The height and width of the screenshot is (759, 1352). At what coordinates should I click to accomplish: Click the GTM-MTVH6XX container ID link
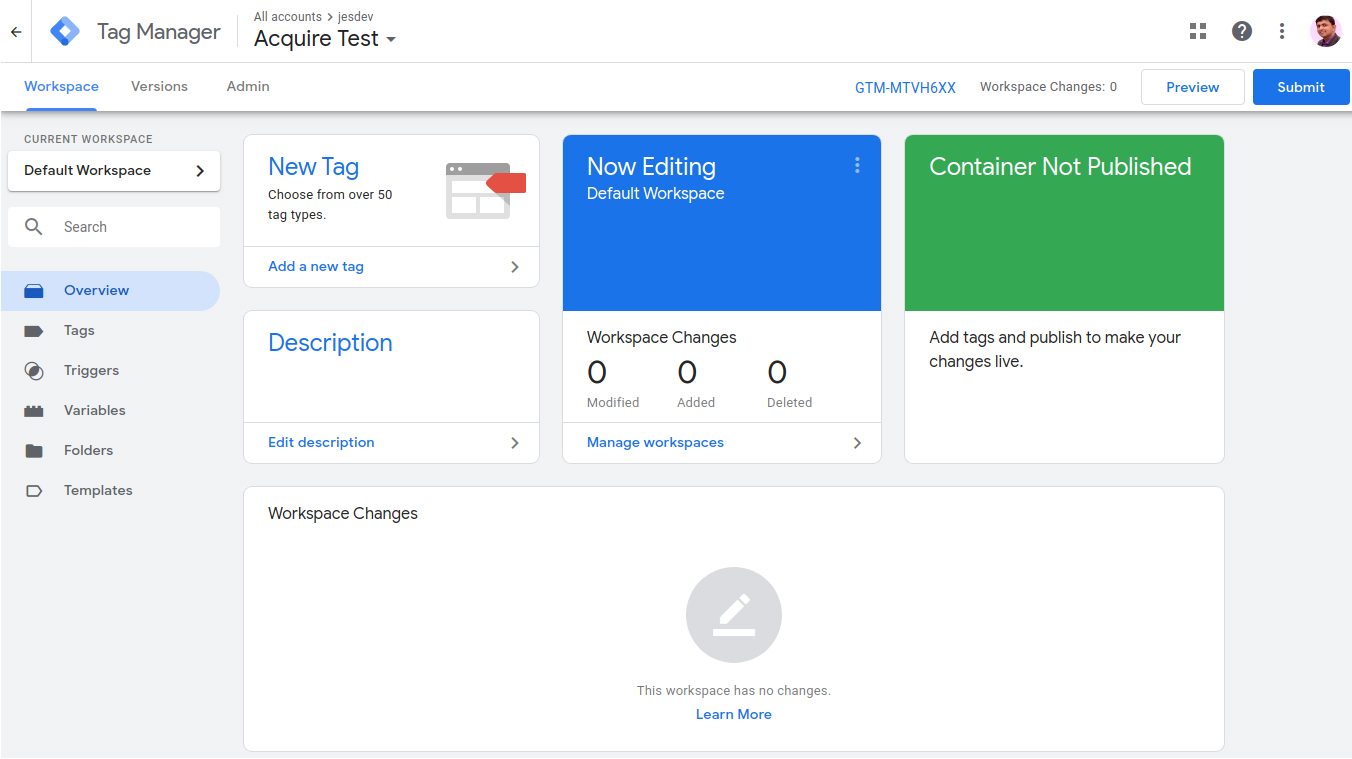coord(905,88)
